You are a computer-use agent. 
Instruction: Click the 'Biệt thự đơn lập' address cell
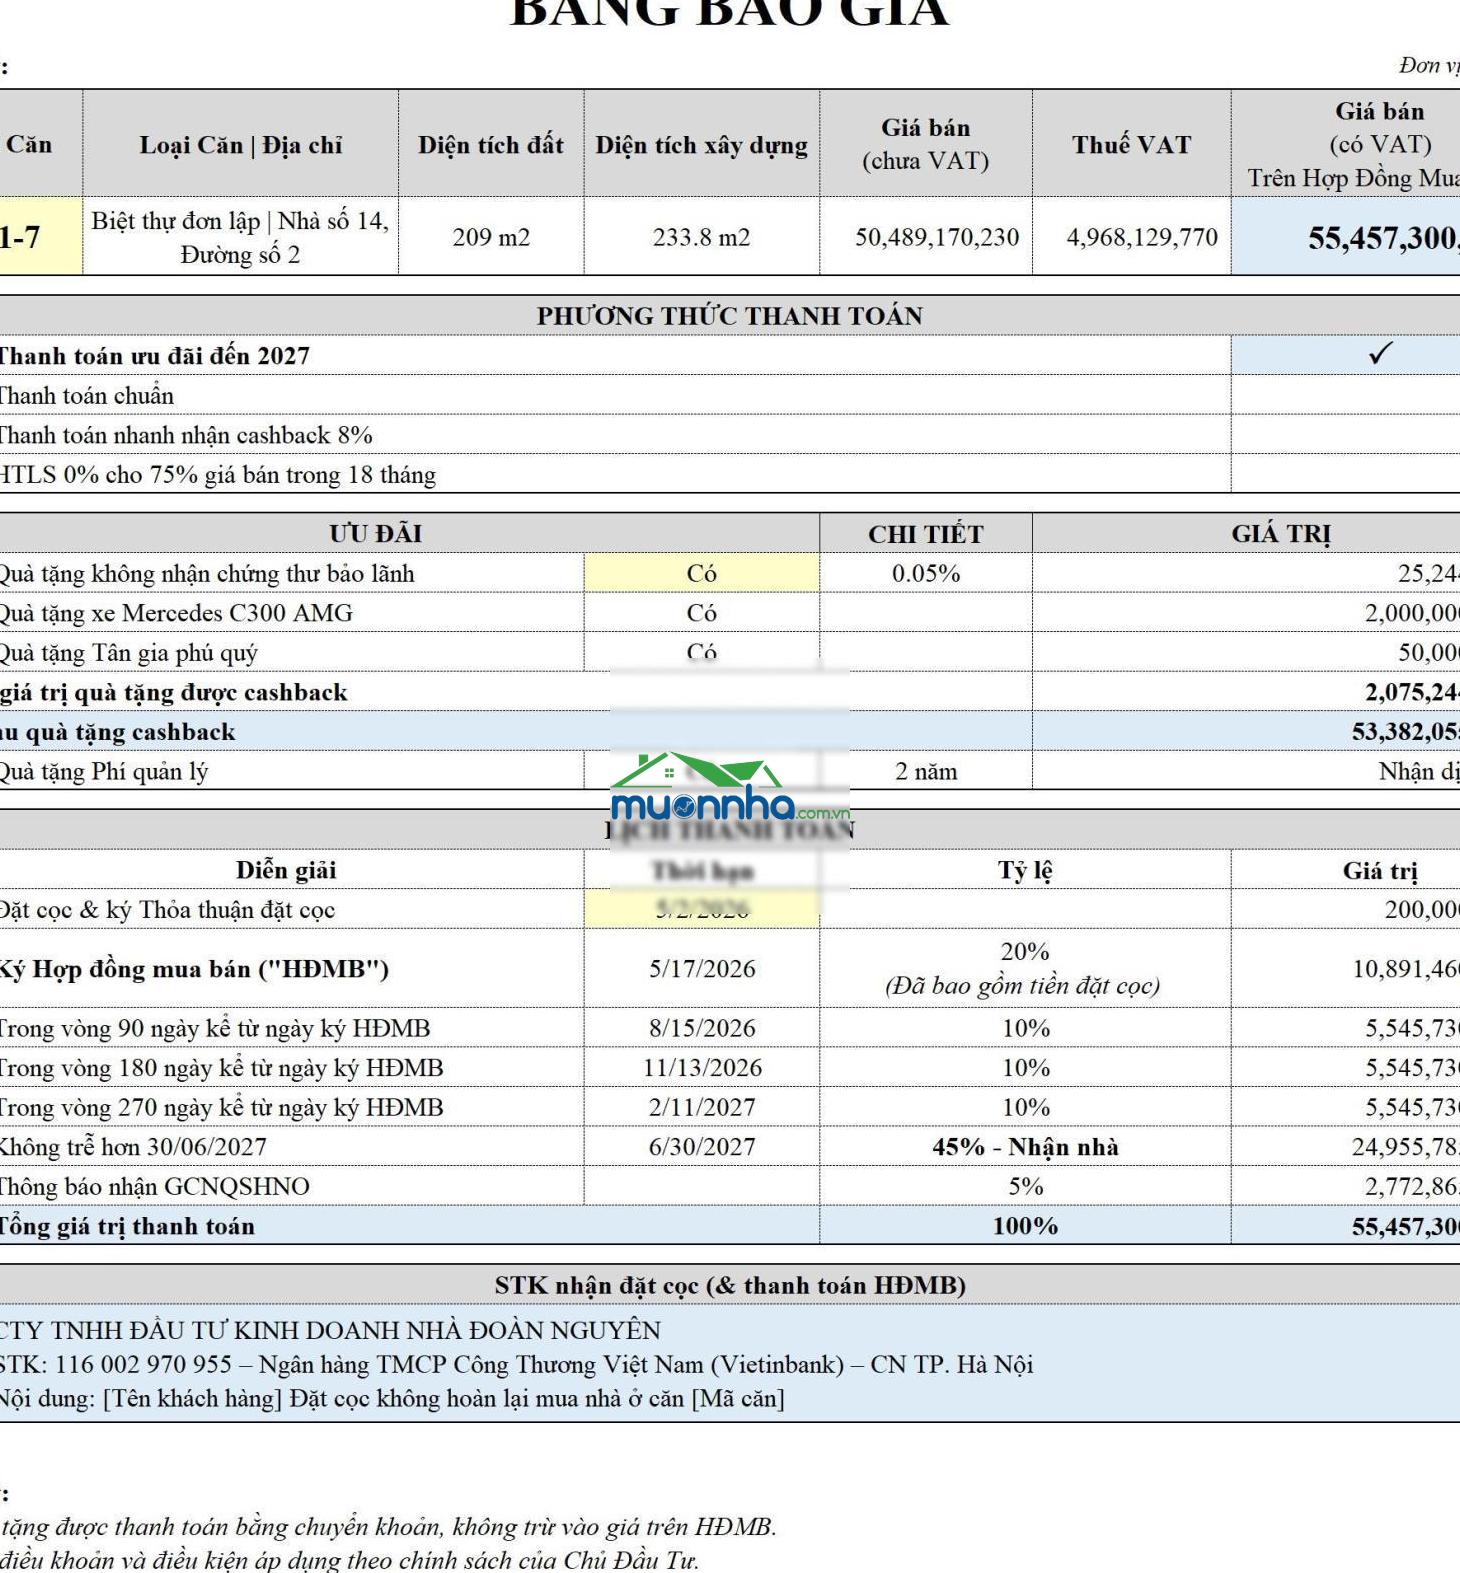pos(241,237)
